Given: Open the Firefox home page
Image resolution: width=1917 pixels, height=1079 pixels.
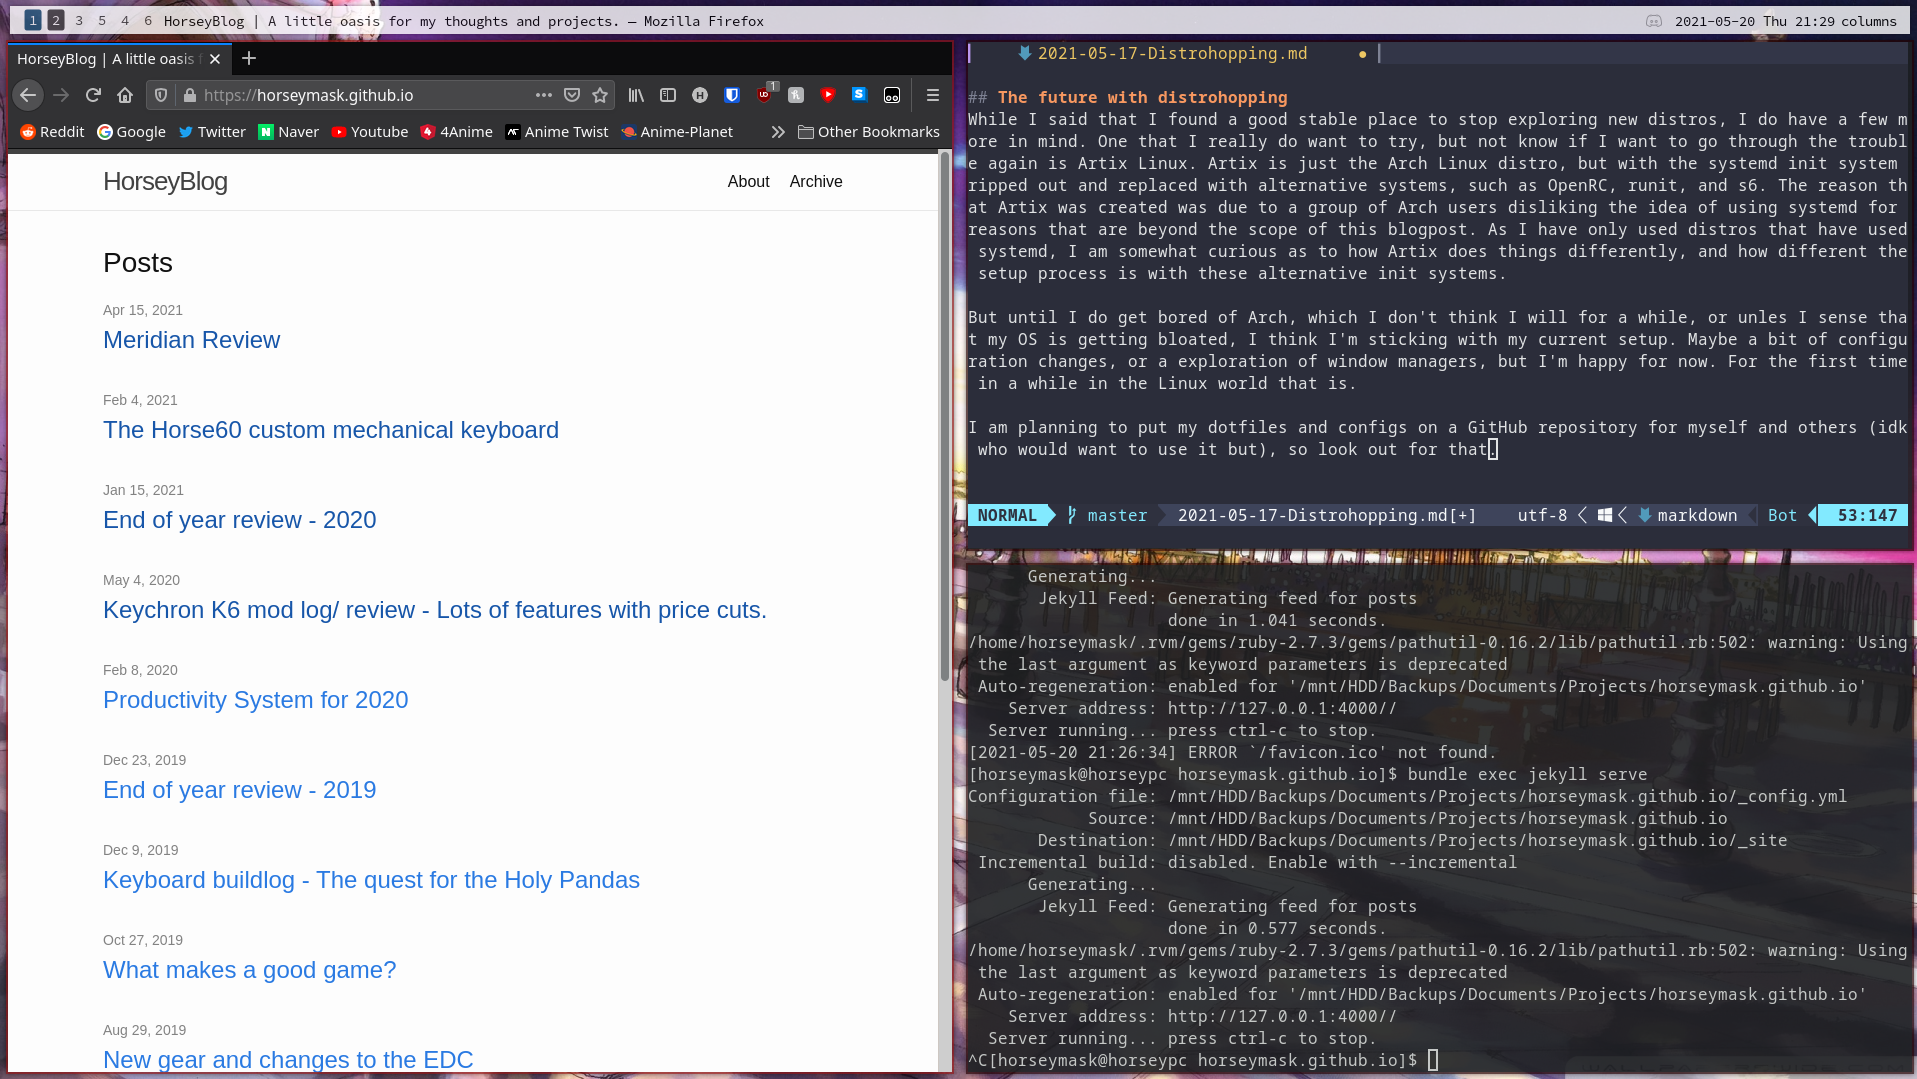Looking at the screenshot, I should 125,95.
